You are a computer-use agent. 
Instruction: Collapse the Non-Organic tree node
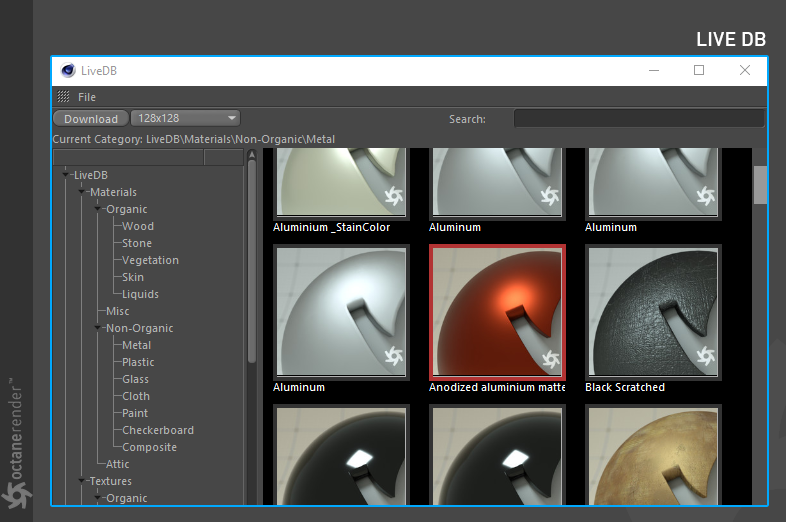[97, 328]
